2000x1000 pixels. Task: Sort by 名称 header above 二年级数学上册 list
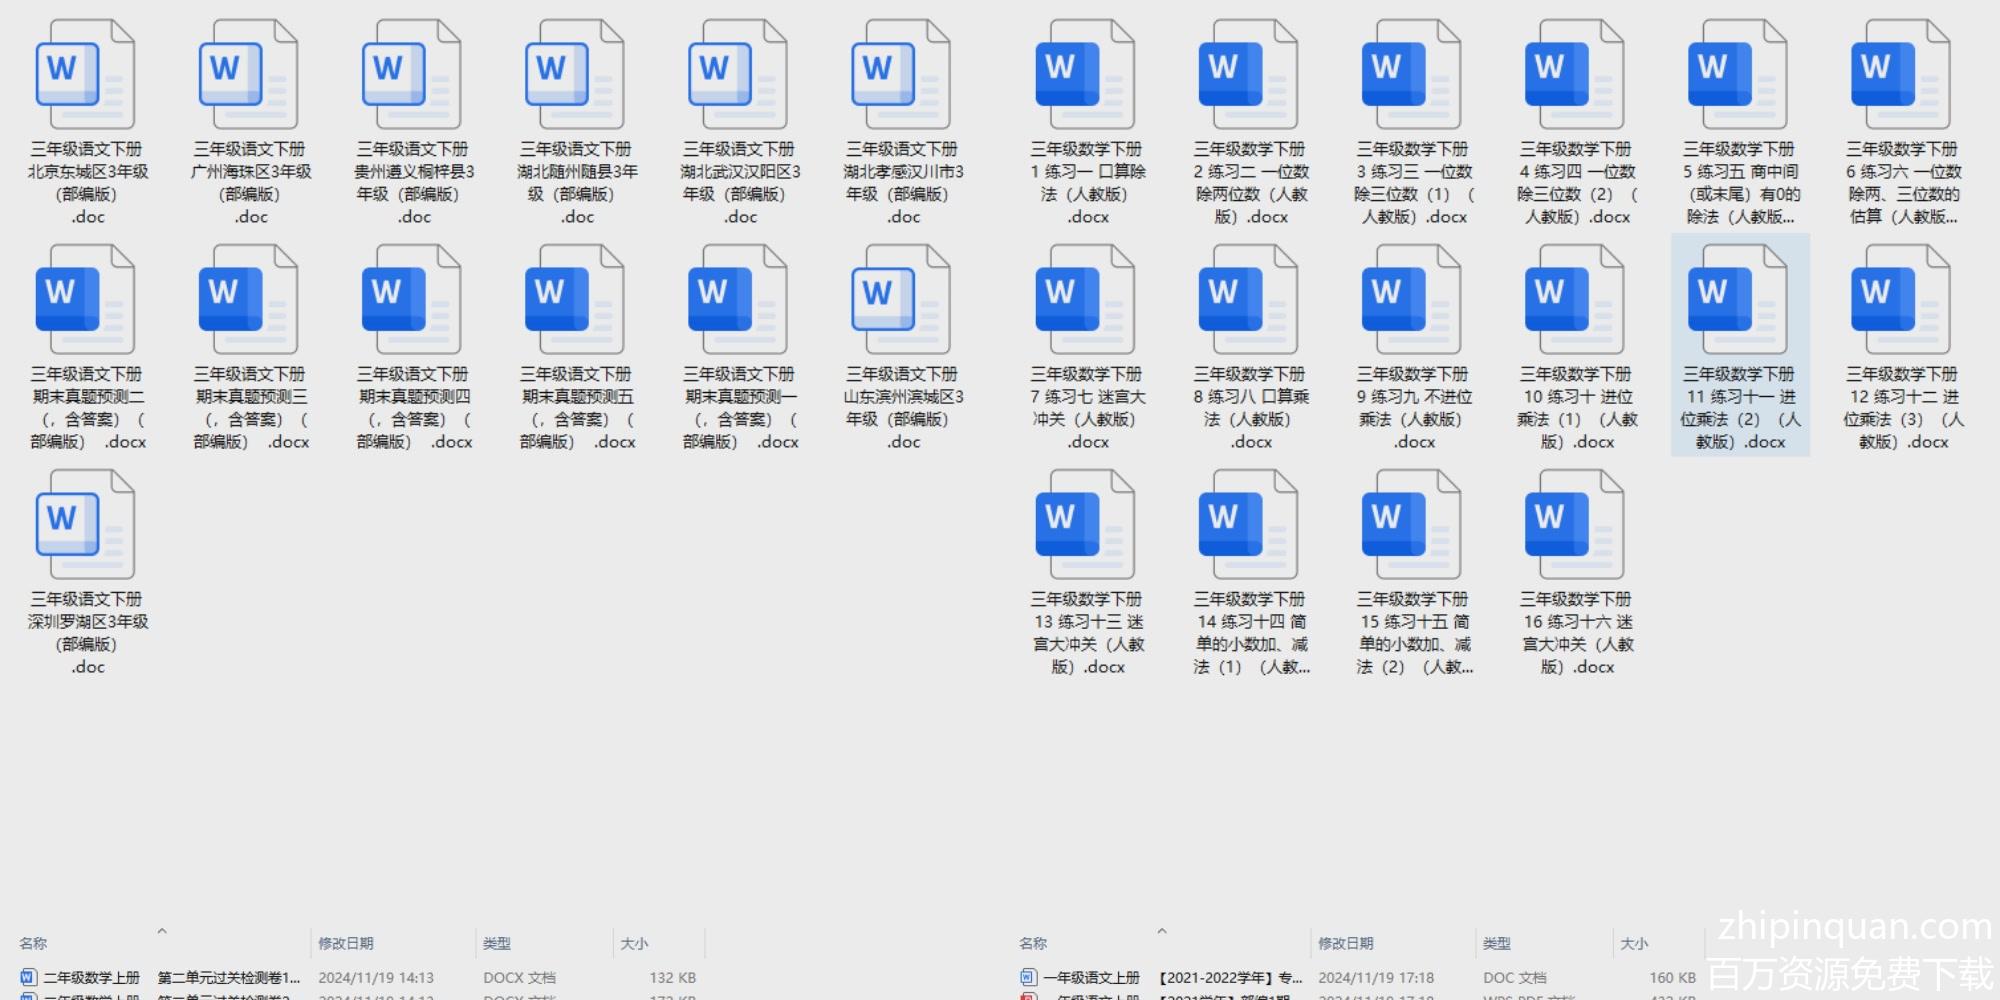tap(33, 943)
